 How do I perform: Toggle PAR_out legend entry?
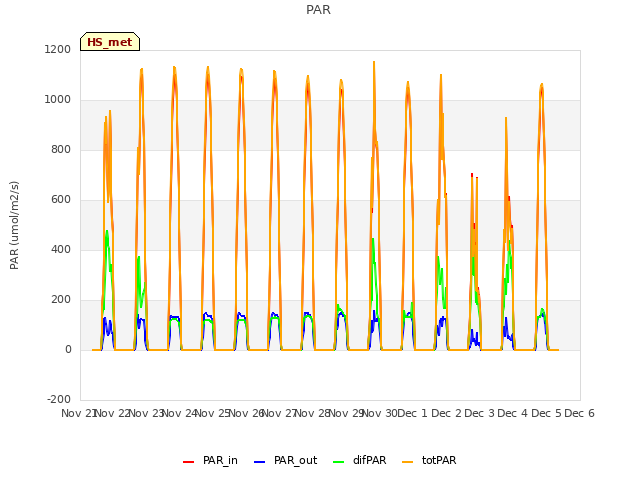[285, 460]
